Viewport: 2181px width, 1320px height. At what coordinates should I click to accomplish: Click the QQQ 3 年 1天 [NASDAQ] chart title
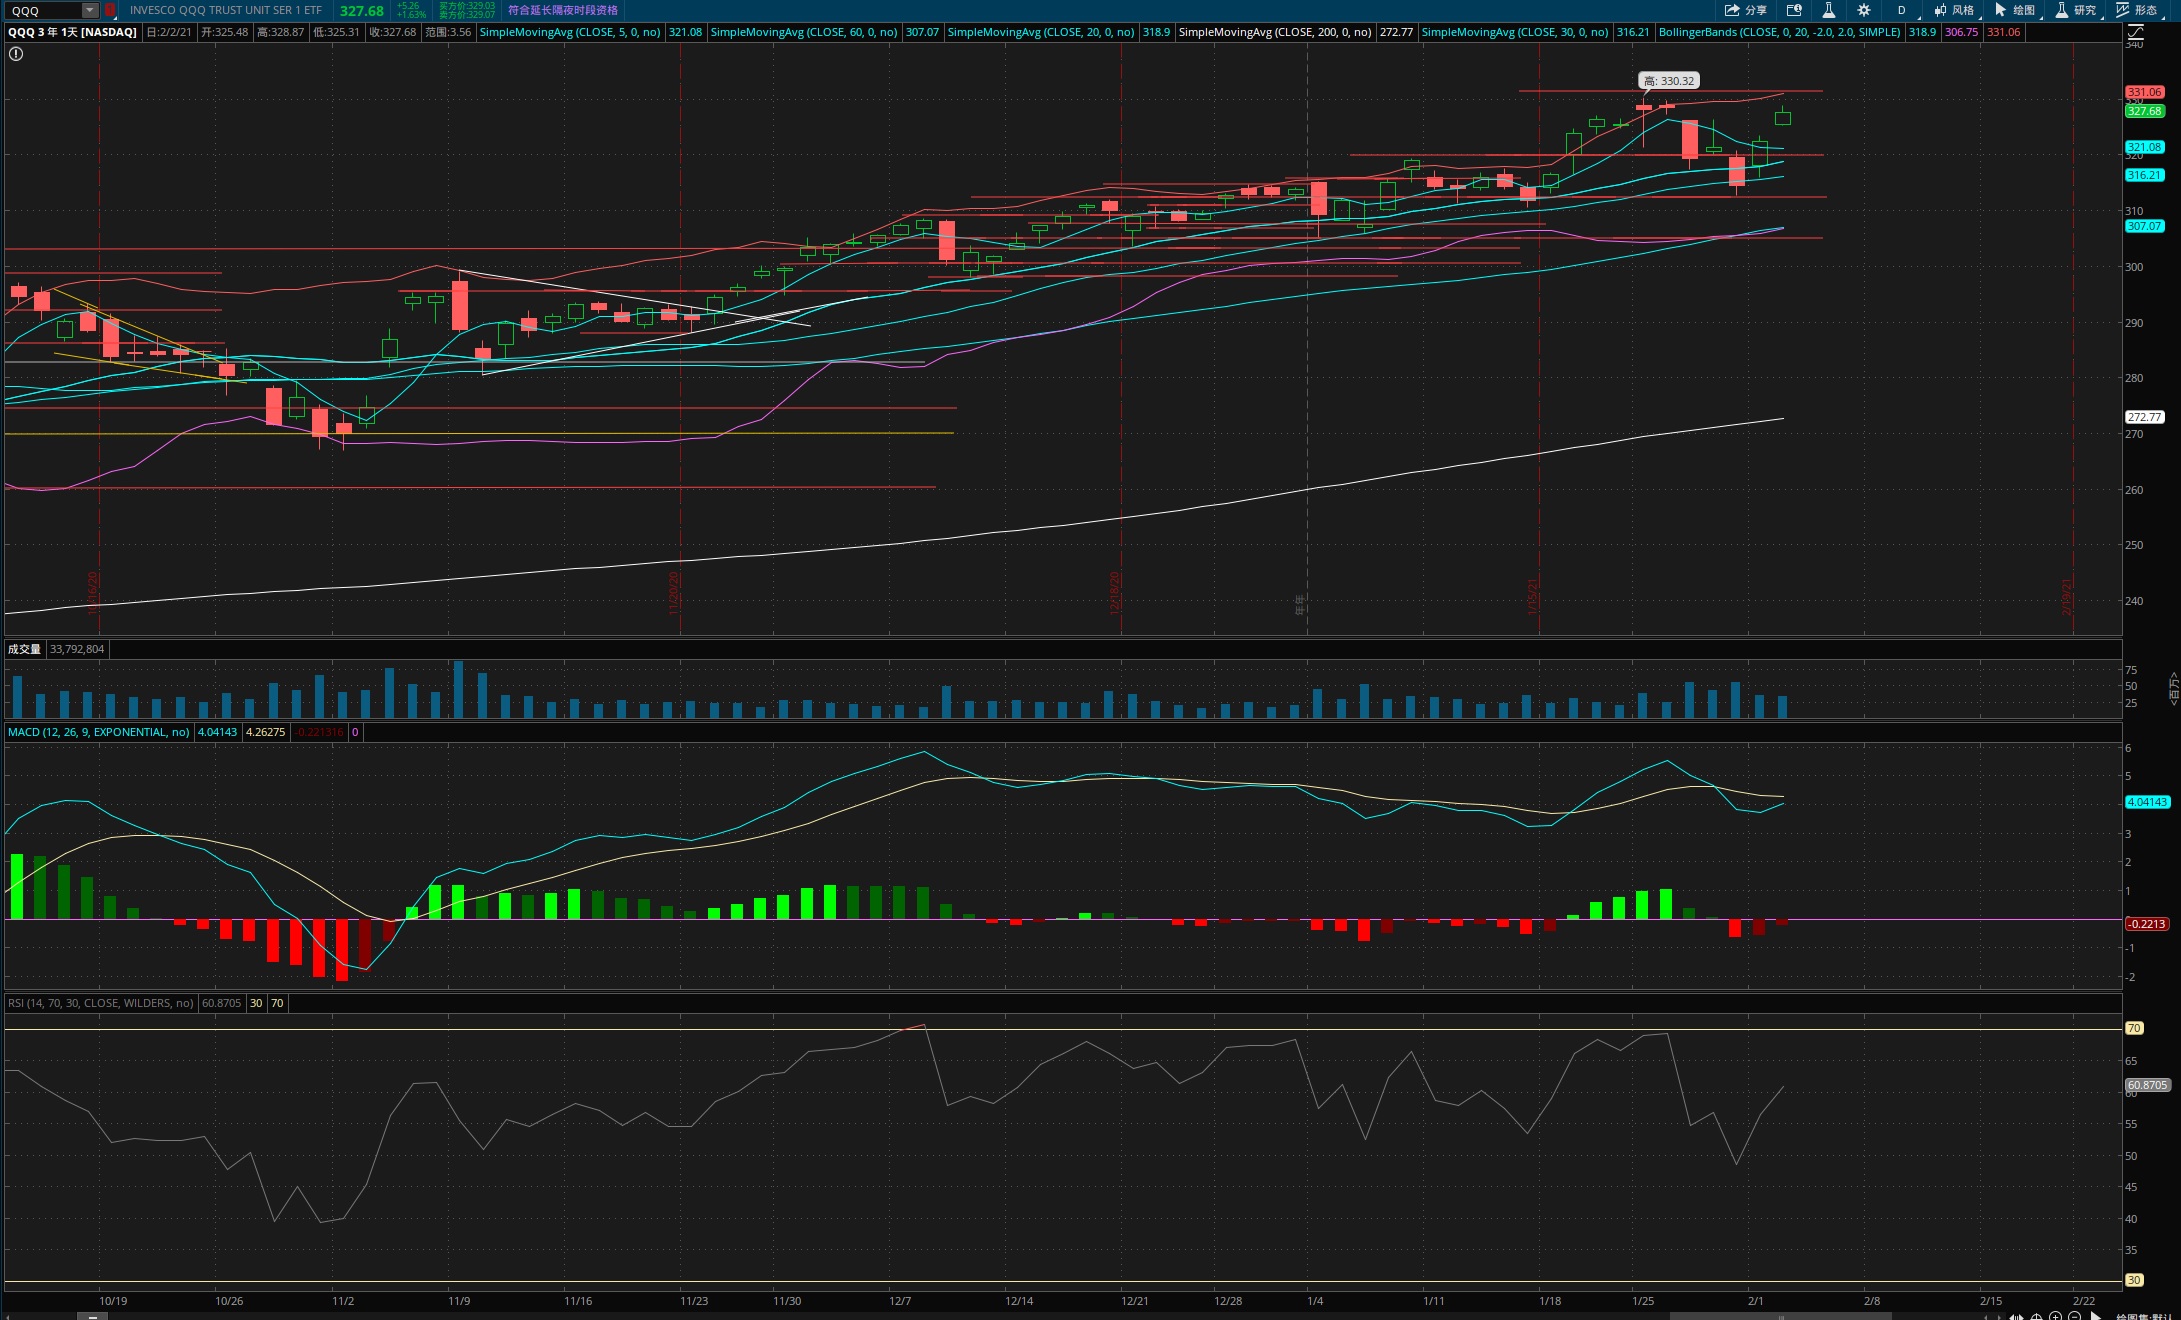72,32
